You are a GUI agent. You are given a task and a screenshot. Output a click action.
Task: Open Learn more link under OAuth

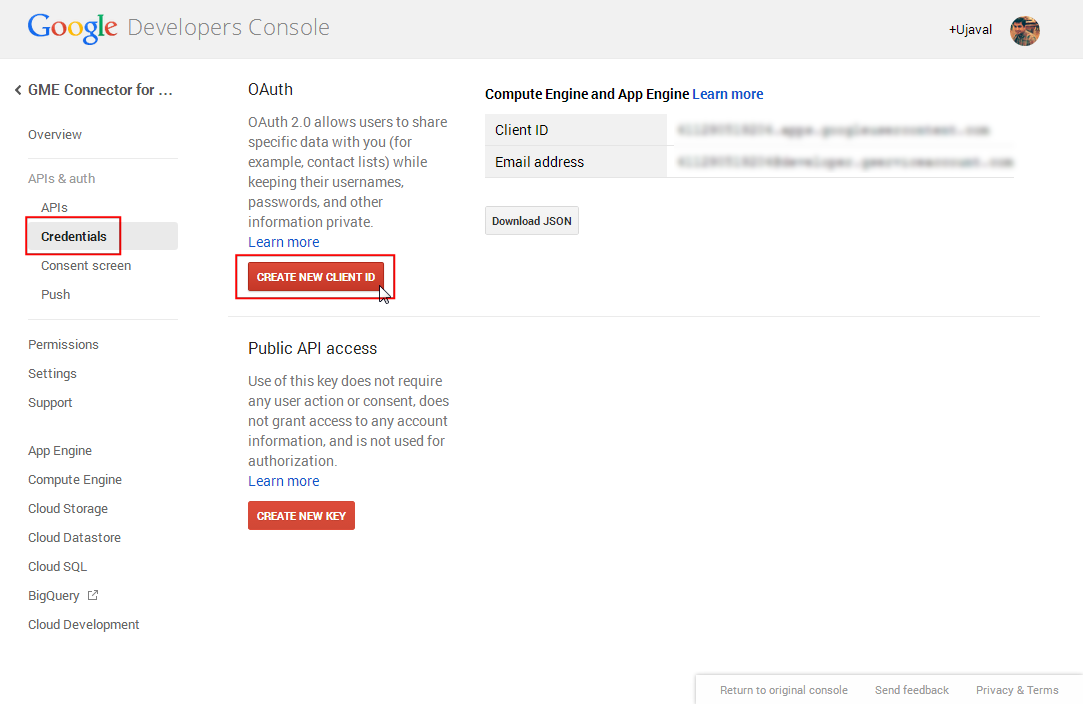tap(284, 242)
